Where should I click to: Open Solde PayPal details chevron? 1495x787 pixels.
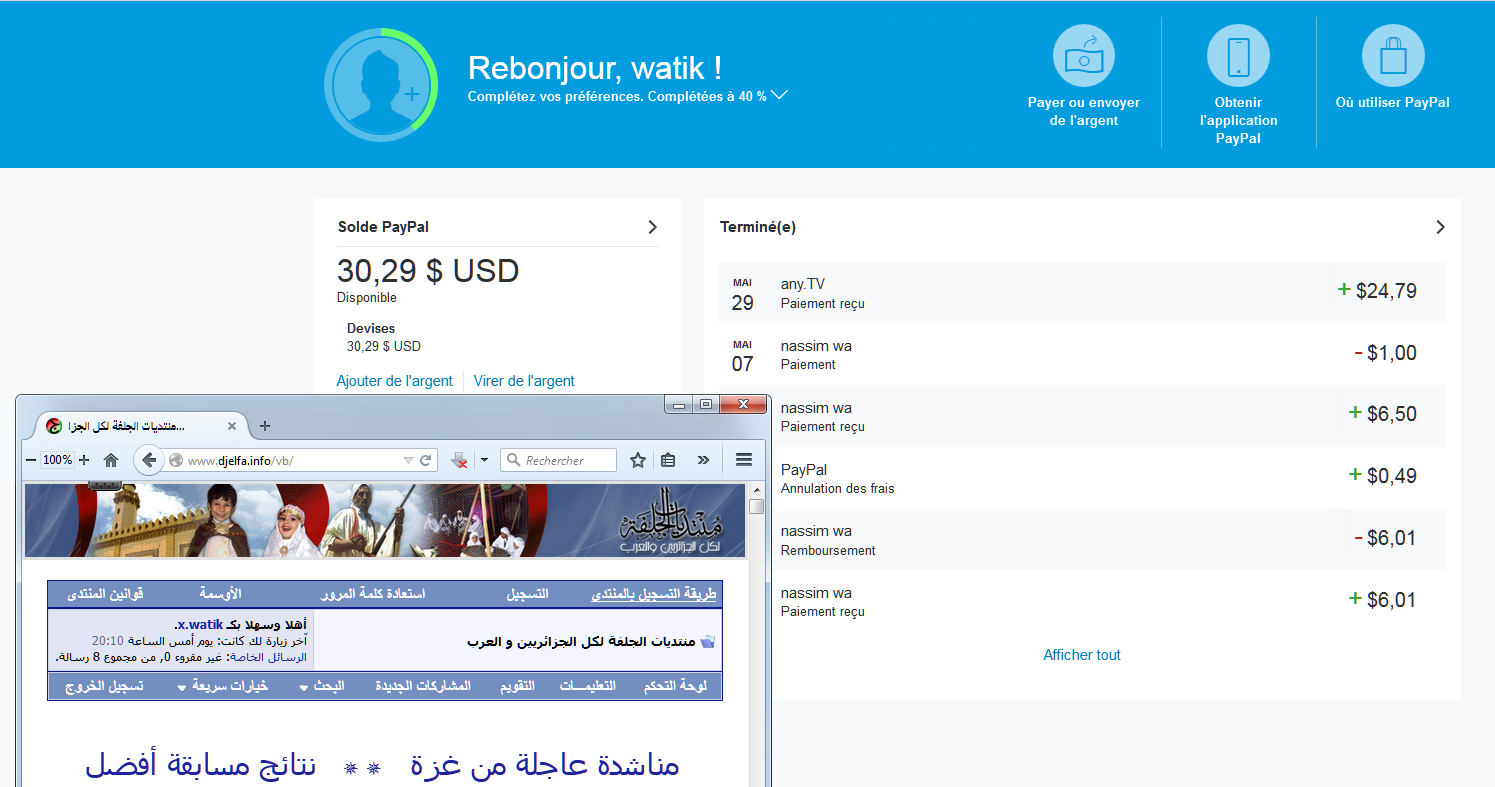pos(652,227)
